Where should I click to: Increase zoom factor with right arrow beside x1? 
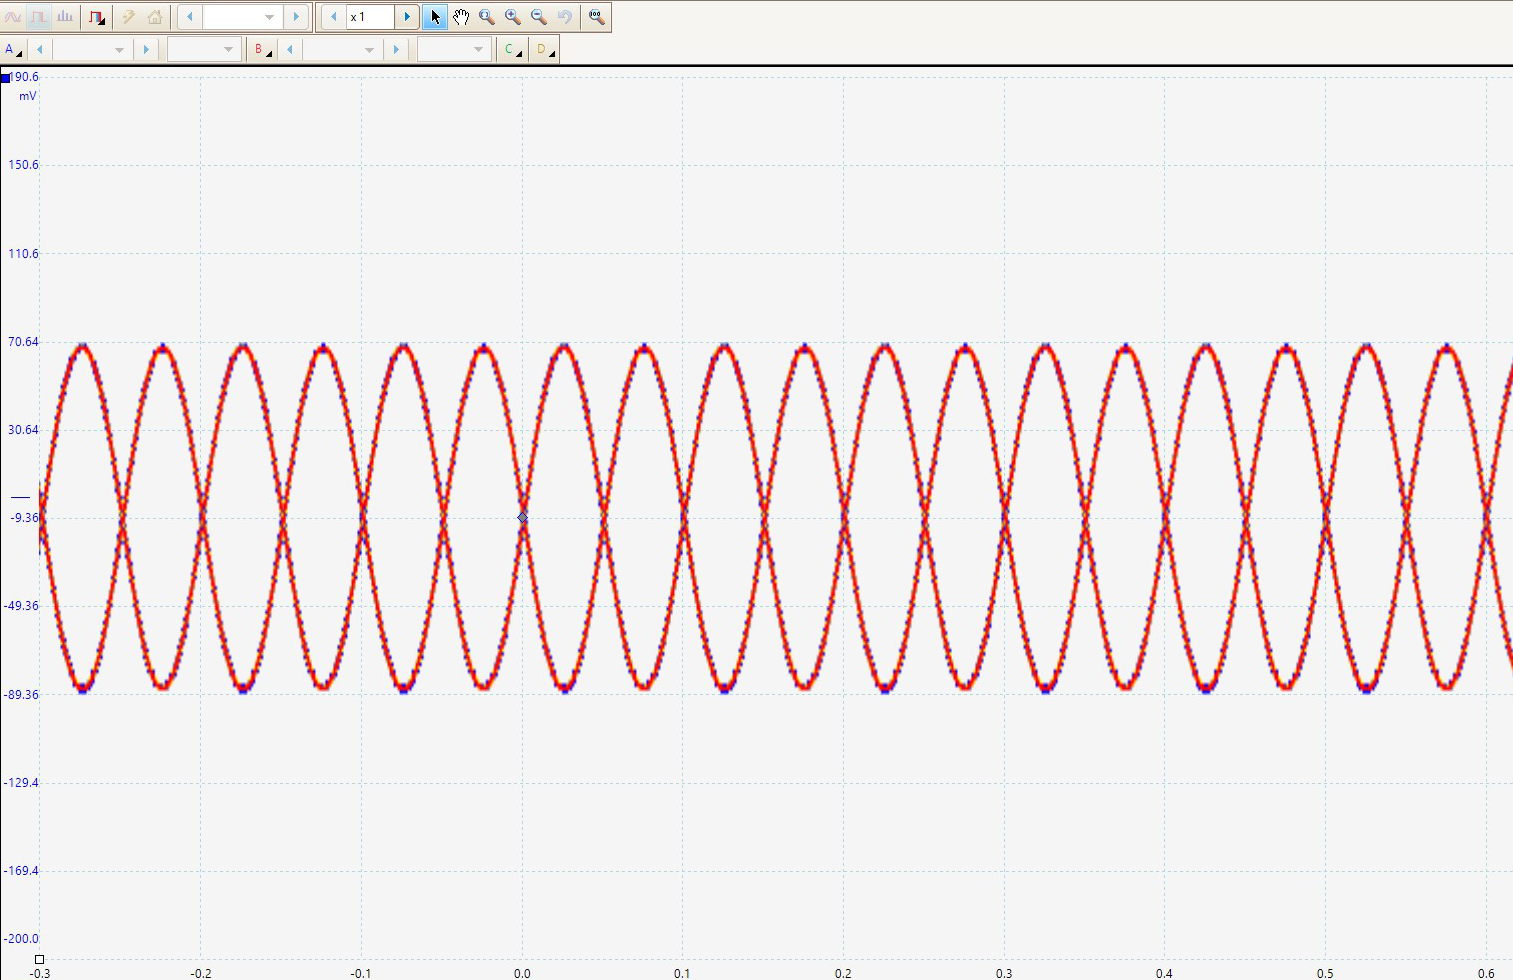[x=407, y=17]
